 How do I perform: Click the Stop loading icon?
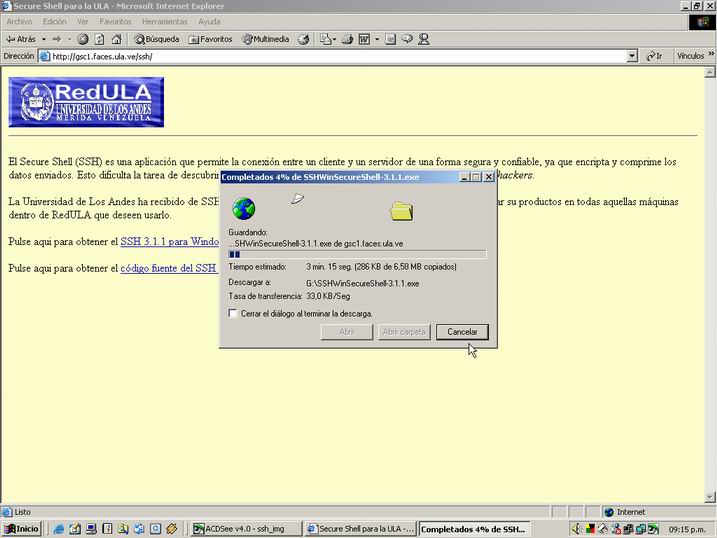click(x=83, y=39)
